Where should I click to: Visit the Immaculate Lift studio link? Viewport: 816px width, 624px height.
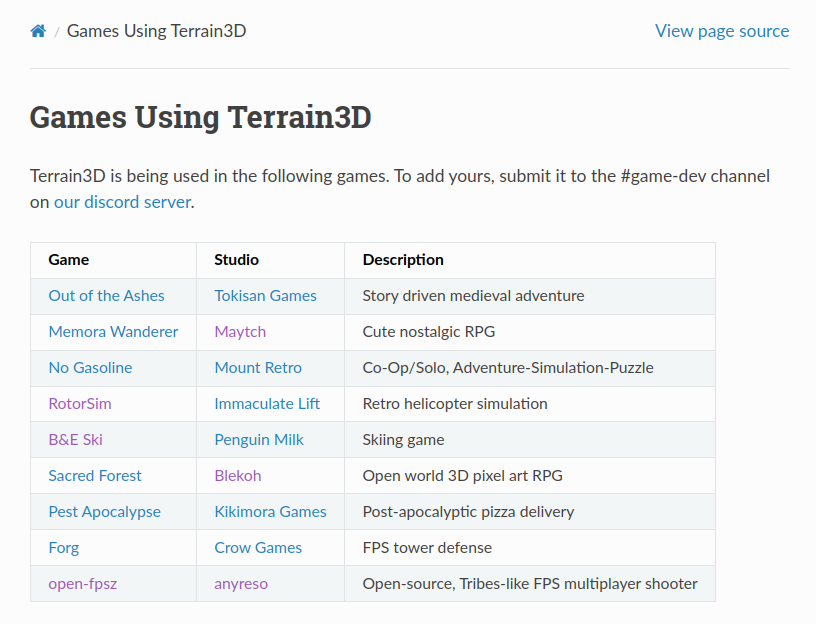[267, 403]
